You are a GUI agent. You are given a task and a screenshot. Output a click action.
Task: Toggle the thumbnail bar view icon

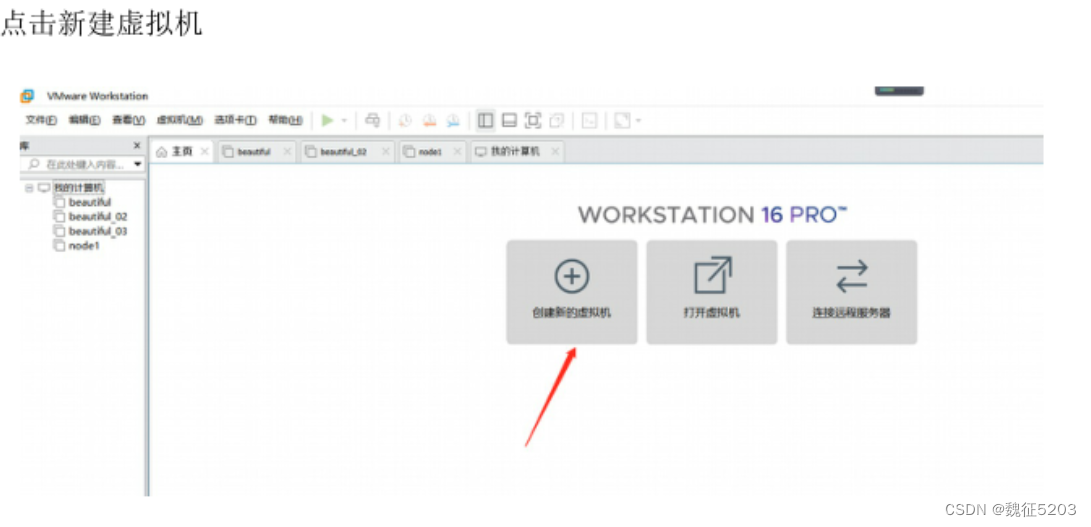click(x=509, y=120)
